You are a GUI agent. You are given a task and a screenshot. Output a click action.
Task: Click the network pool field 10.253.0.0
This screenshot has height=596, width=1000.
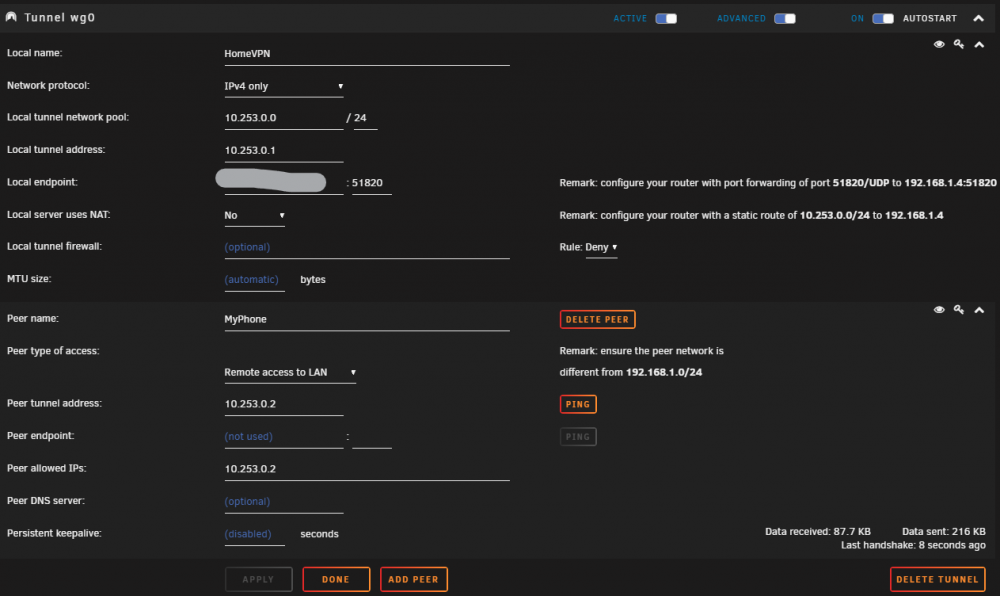[x=284, y=118]
